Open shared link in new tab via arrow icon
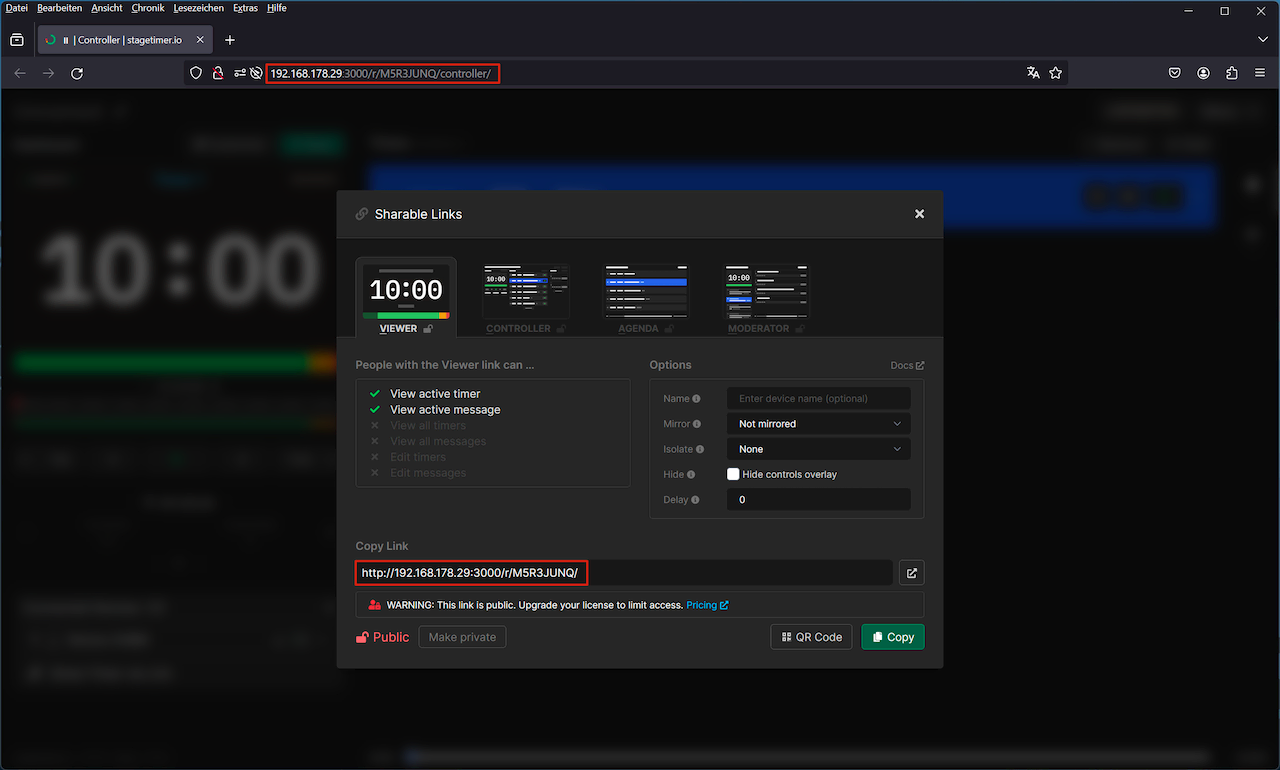 911,572
